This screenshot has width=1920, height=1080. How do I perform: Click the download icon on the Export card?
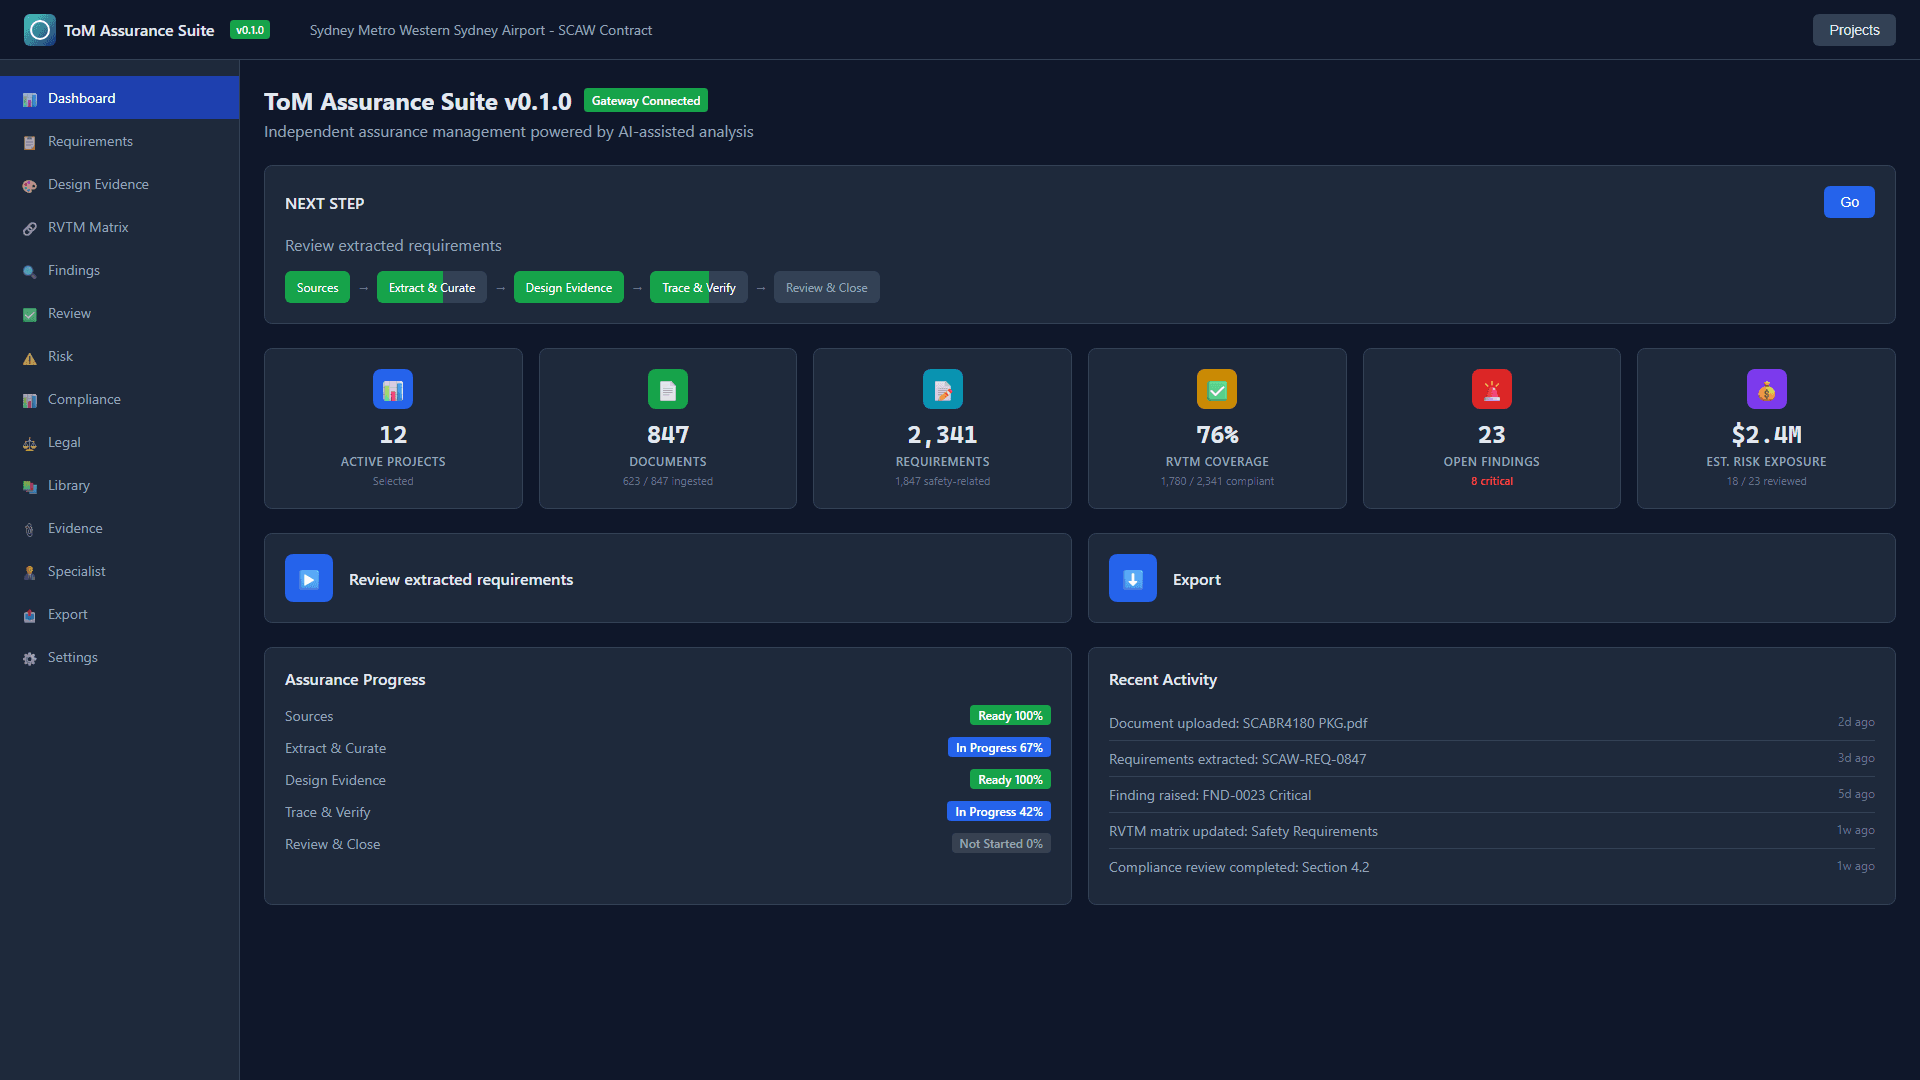click(1132, 578)
